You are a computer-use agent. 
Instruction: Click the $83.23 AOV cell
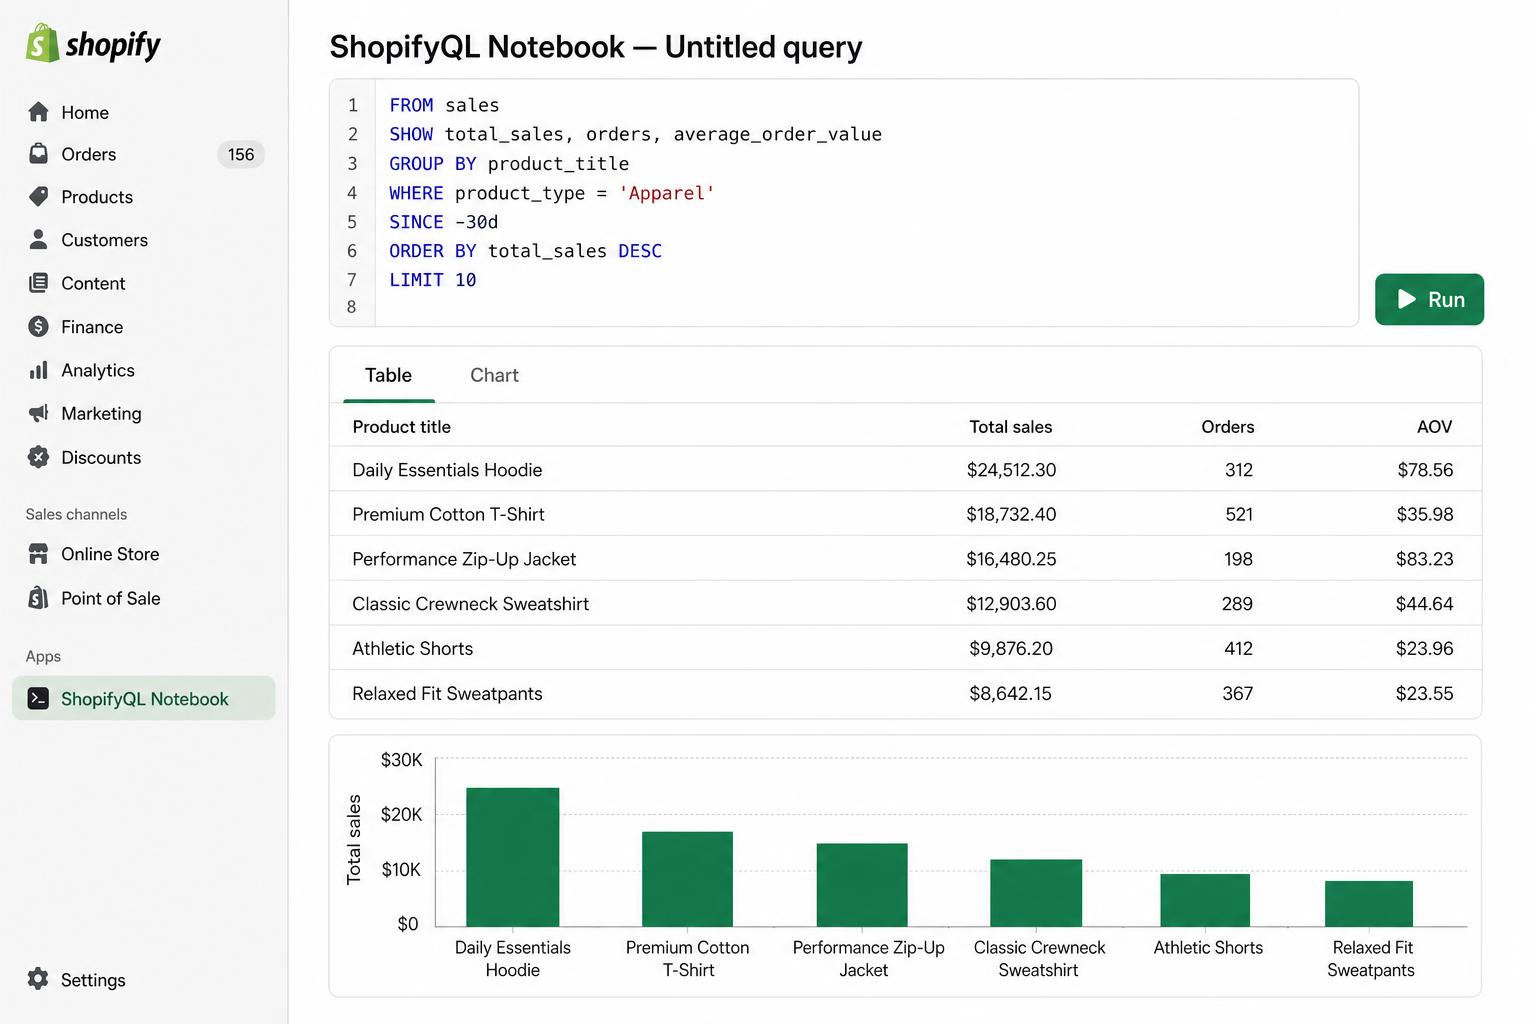1425,559
